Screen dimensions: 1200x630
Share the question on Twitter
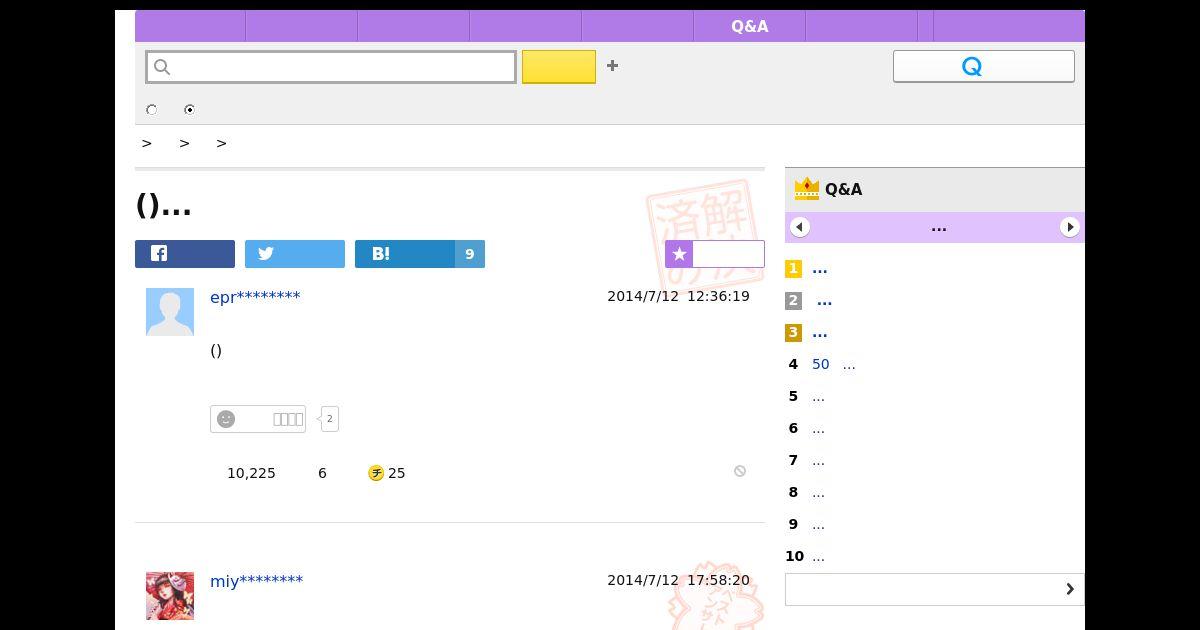click(x=295, y=254)
